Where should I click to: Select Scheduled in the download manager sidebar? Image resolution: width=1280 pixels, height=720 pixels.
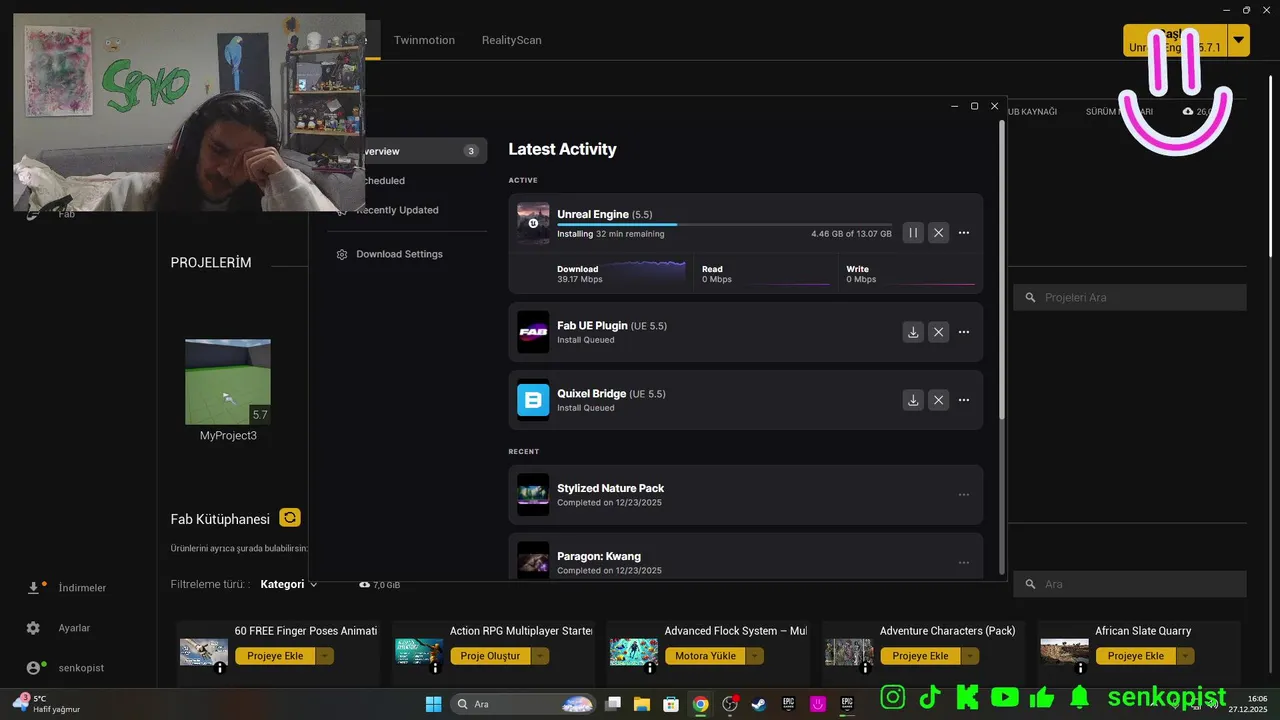pyautogui.click(x=385, y=181)
